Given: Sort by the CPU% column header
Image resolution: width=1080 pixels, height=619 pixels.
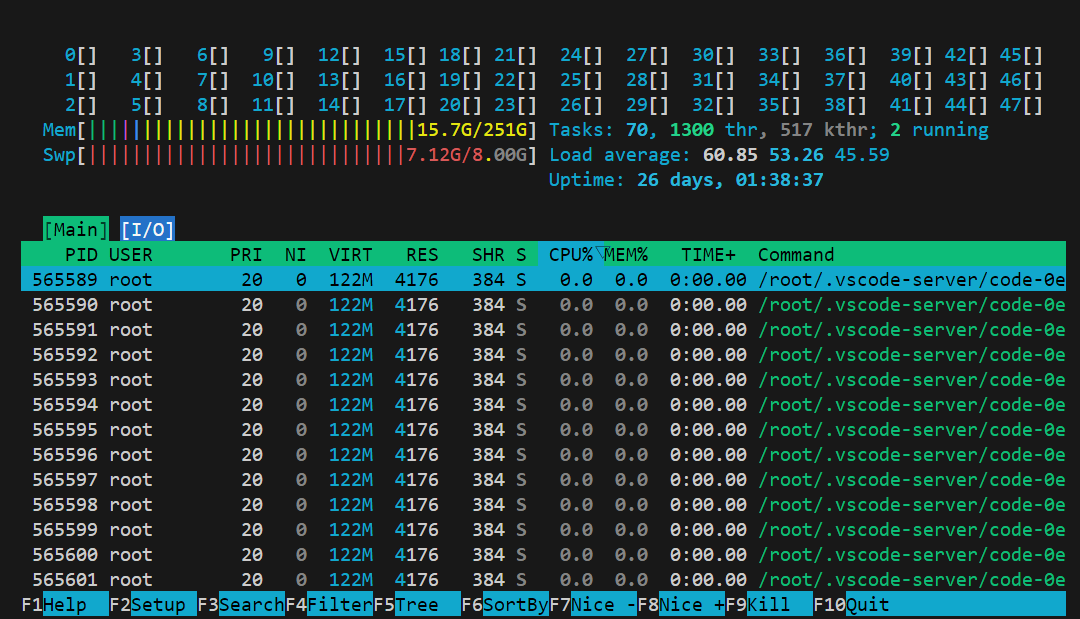Looking at the screenshot, I should click(571, 255).
